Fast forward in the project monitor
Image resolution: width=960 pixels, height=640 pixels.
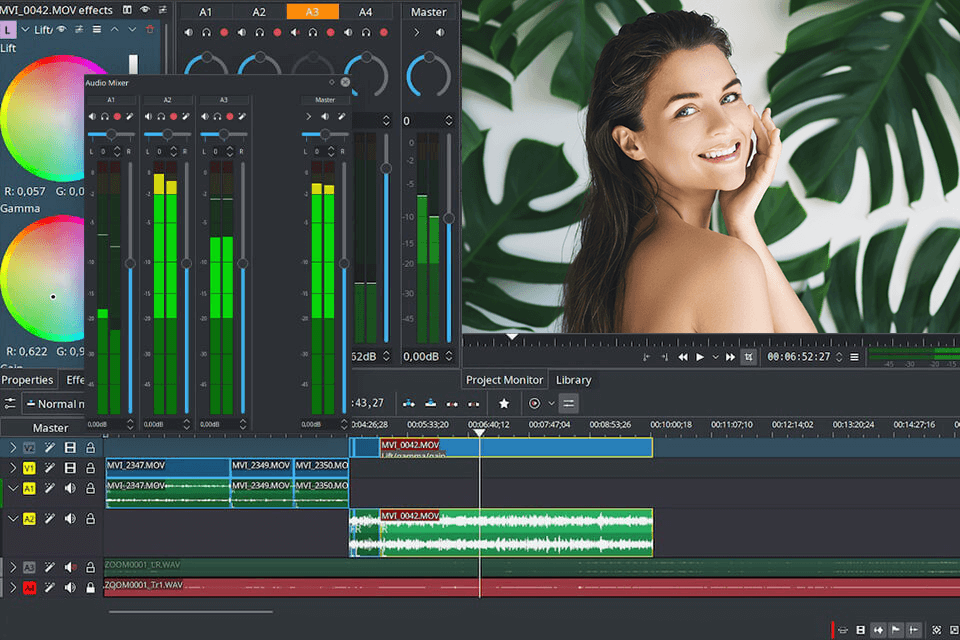pos(730,357)
